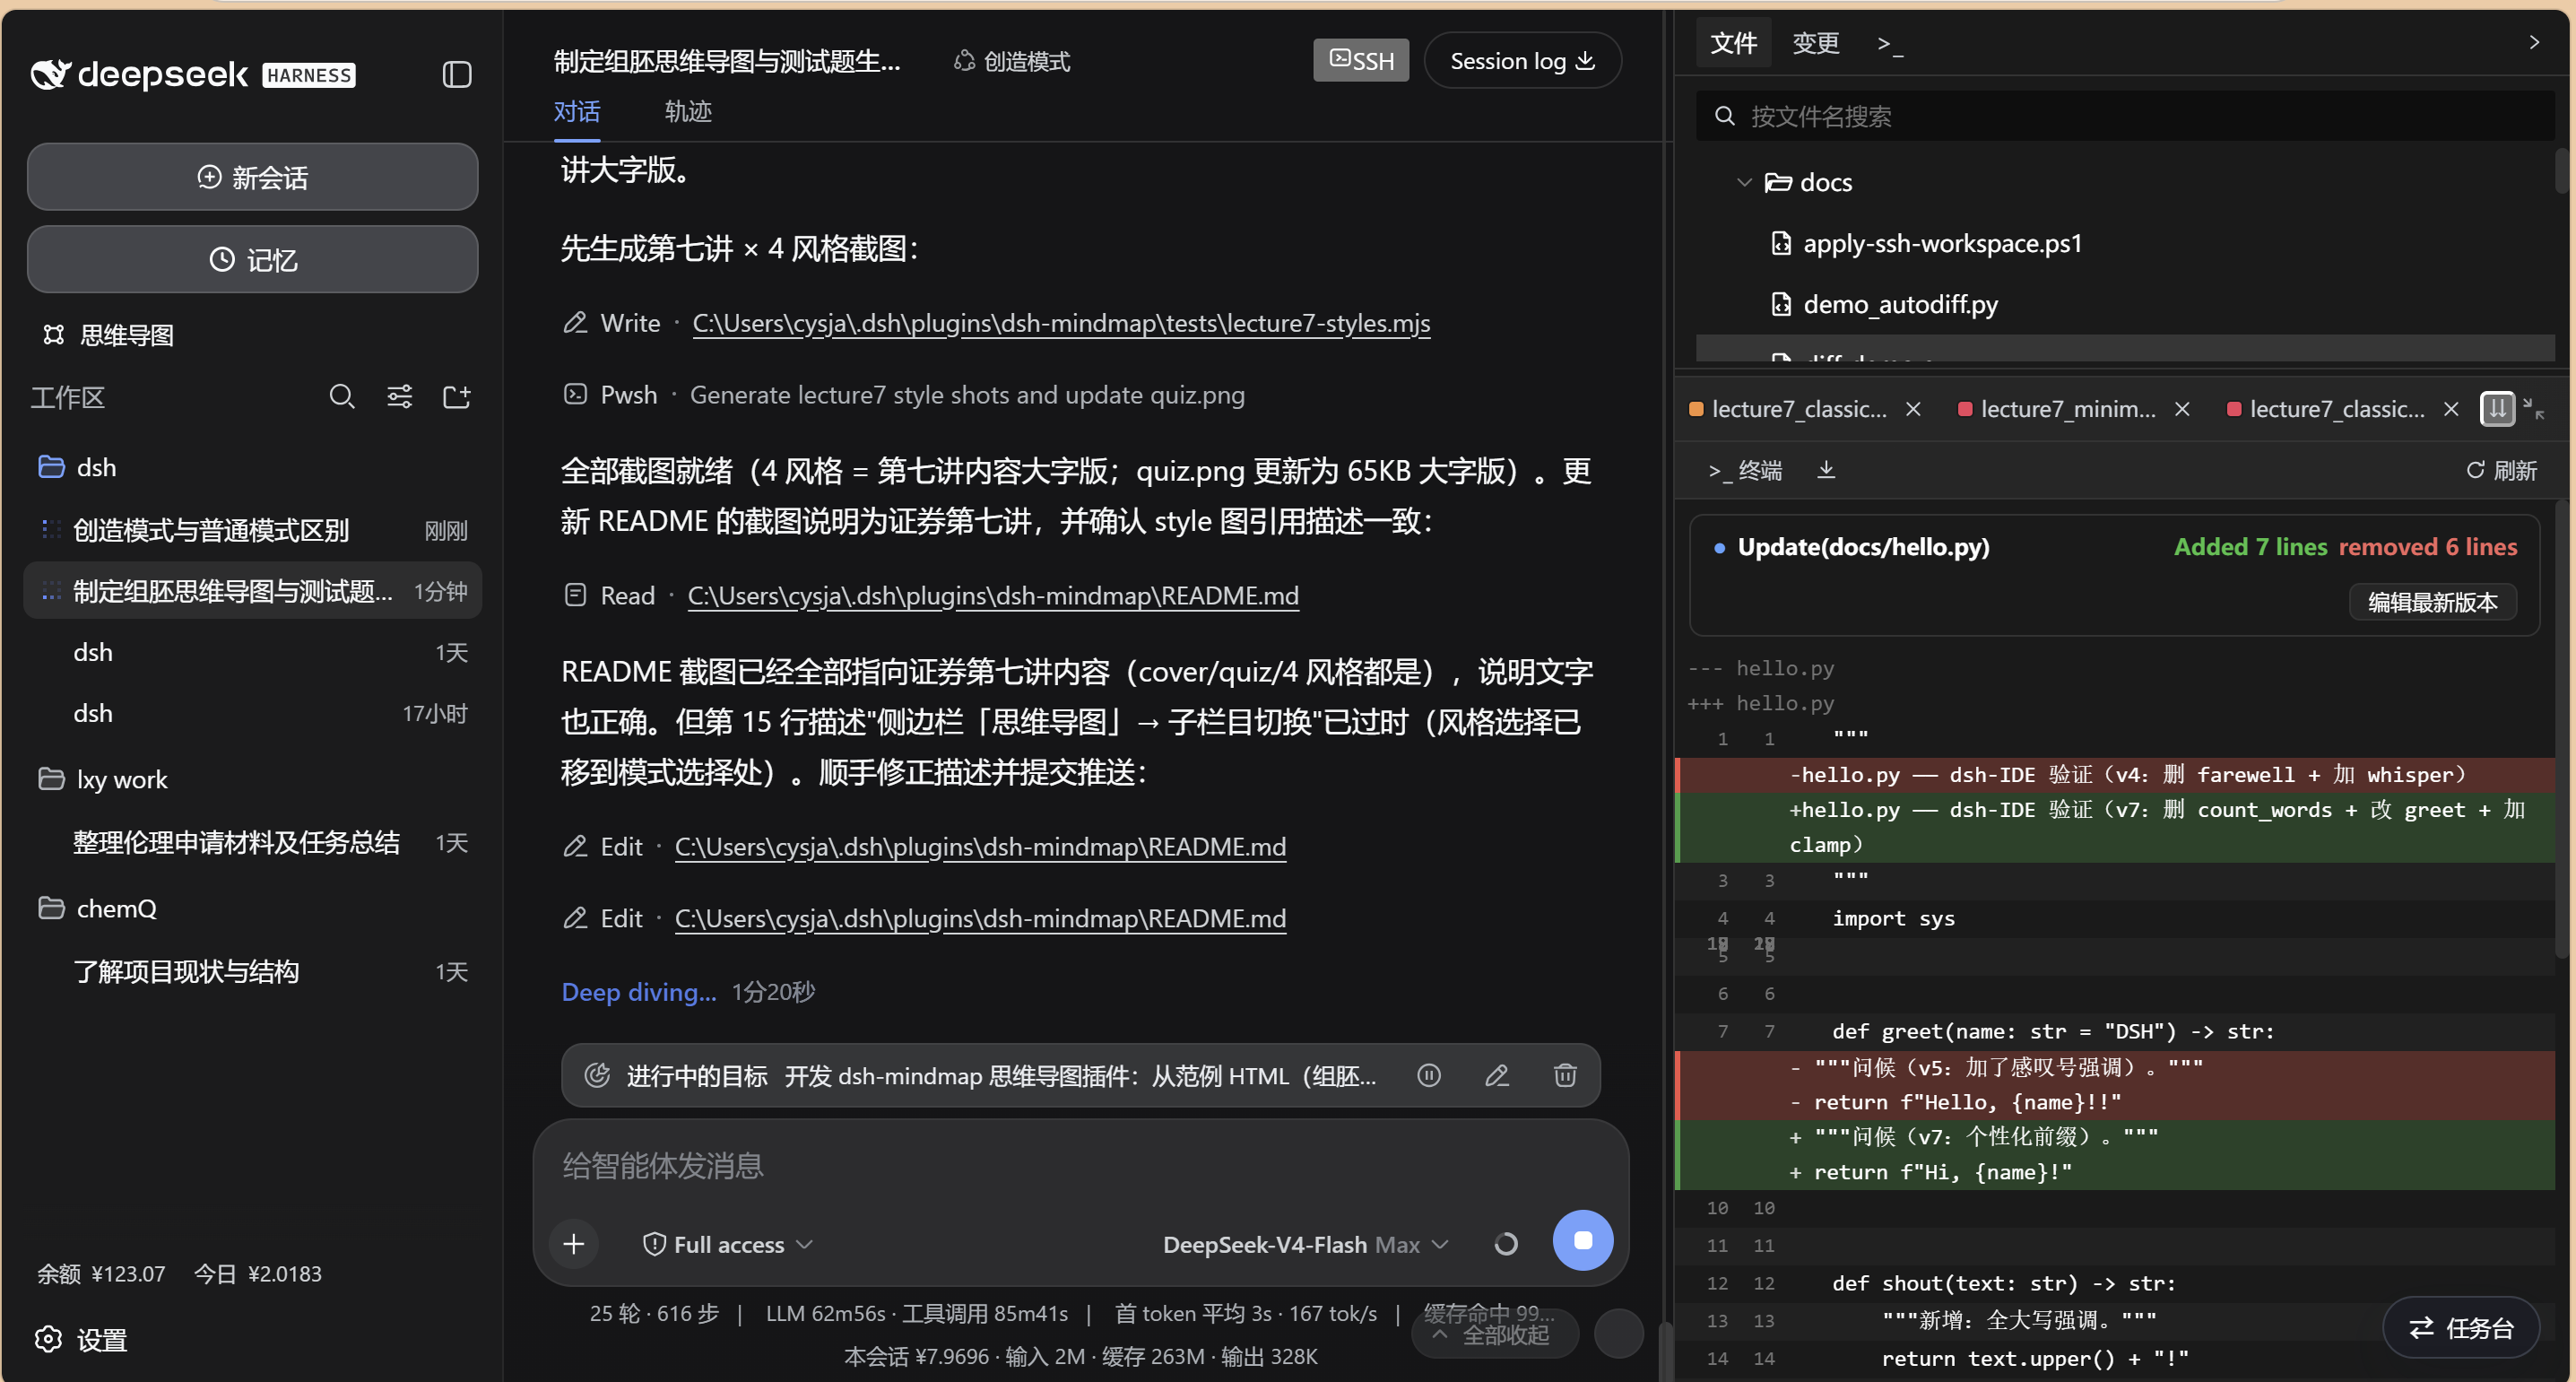The height and width of the screenshot is (1382, 2576).
Task: Open the DeepSeek-V4-Flash Max model dropdown
Action: [x=1305, y=1244]
